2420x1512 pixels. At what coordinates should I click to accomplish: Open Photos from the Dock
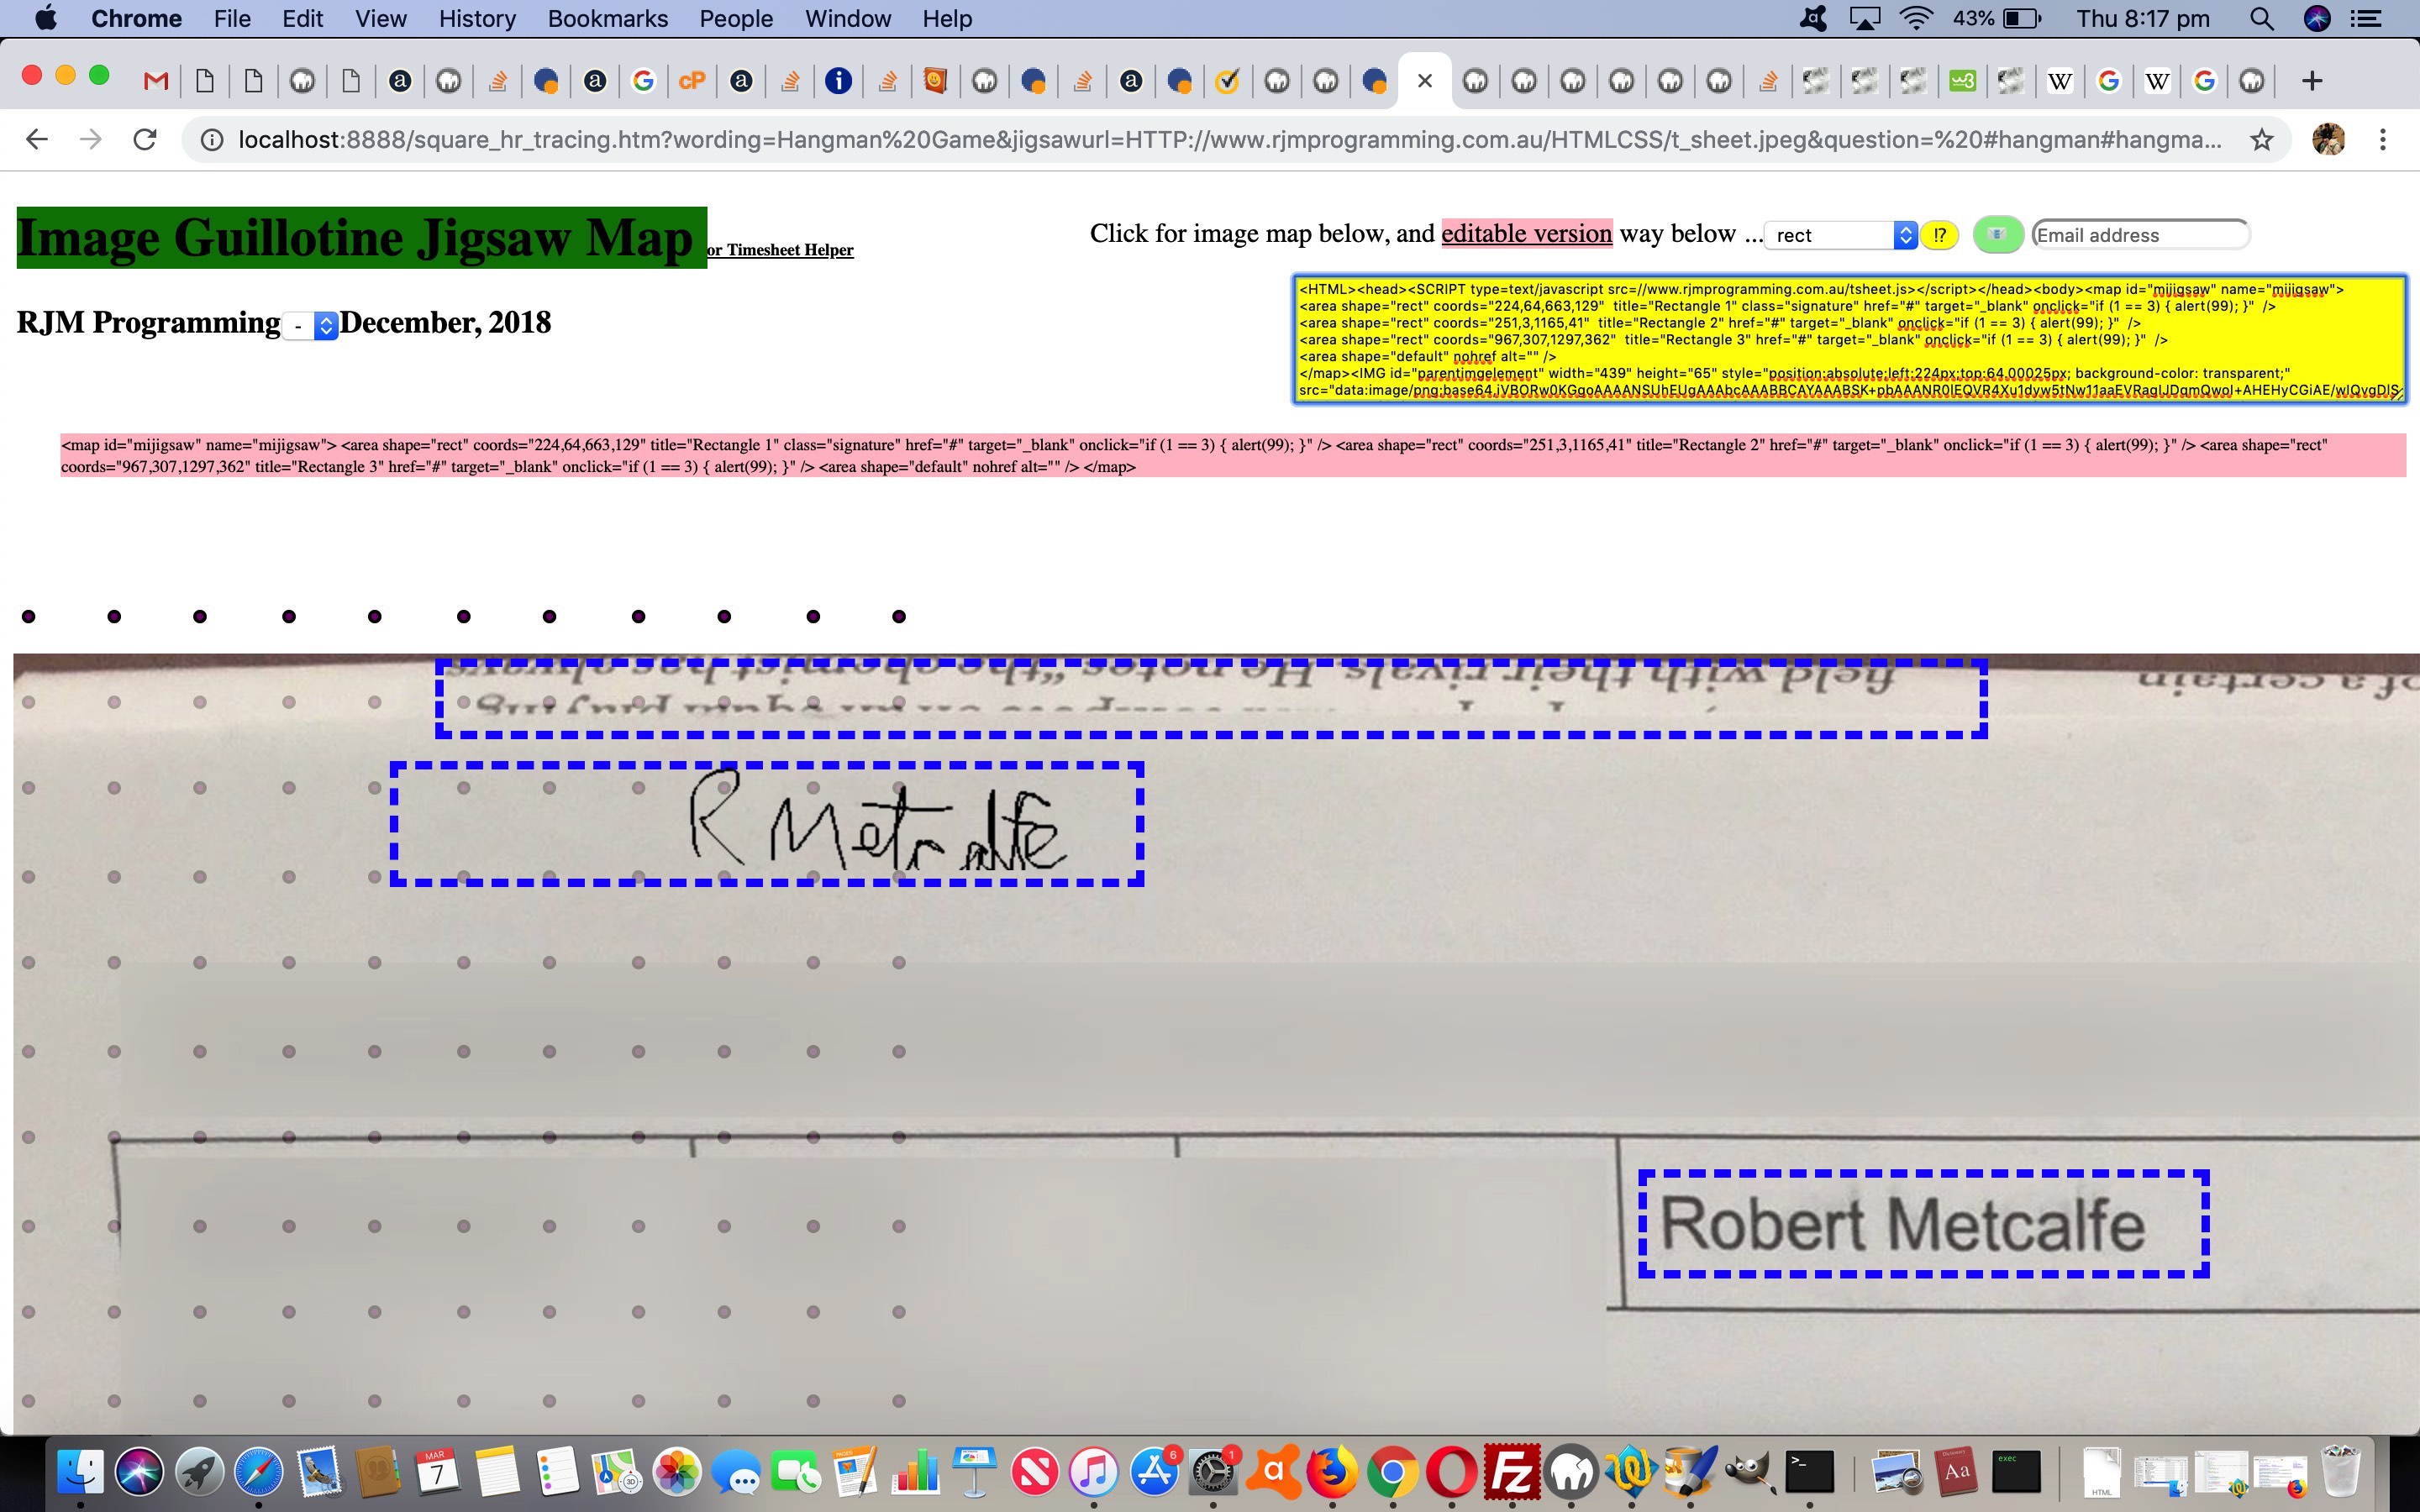tap(676, 1471)
